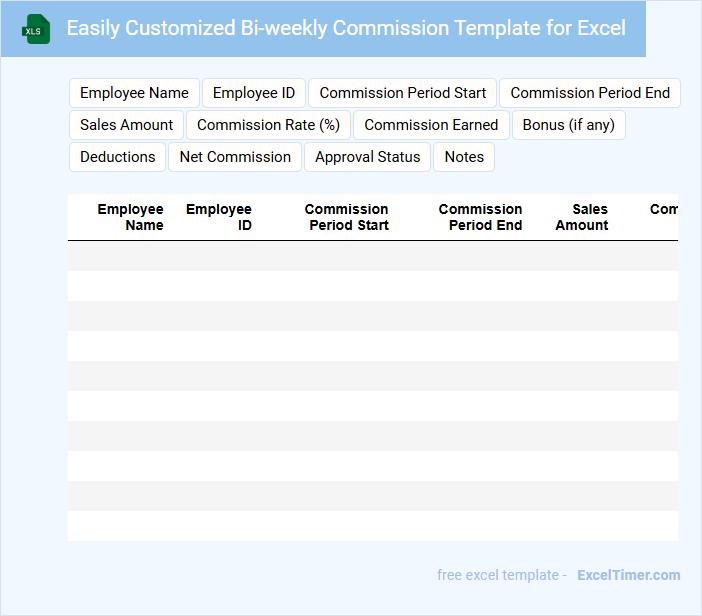Screen dimensions: 702x616
Task: Choose the Net Commission tag
Action: point(235,157)
